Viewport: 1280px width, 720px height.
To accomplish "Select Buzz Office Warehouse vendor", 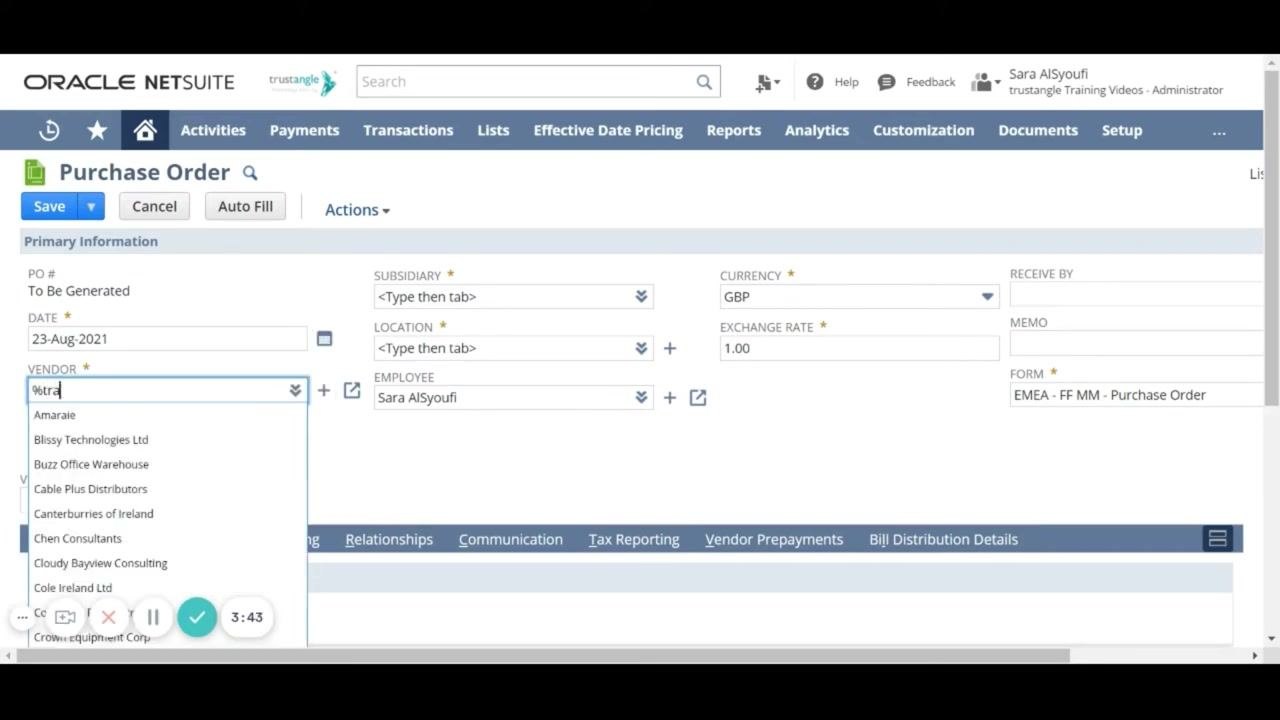I will pos(167,465).
